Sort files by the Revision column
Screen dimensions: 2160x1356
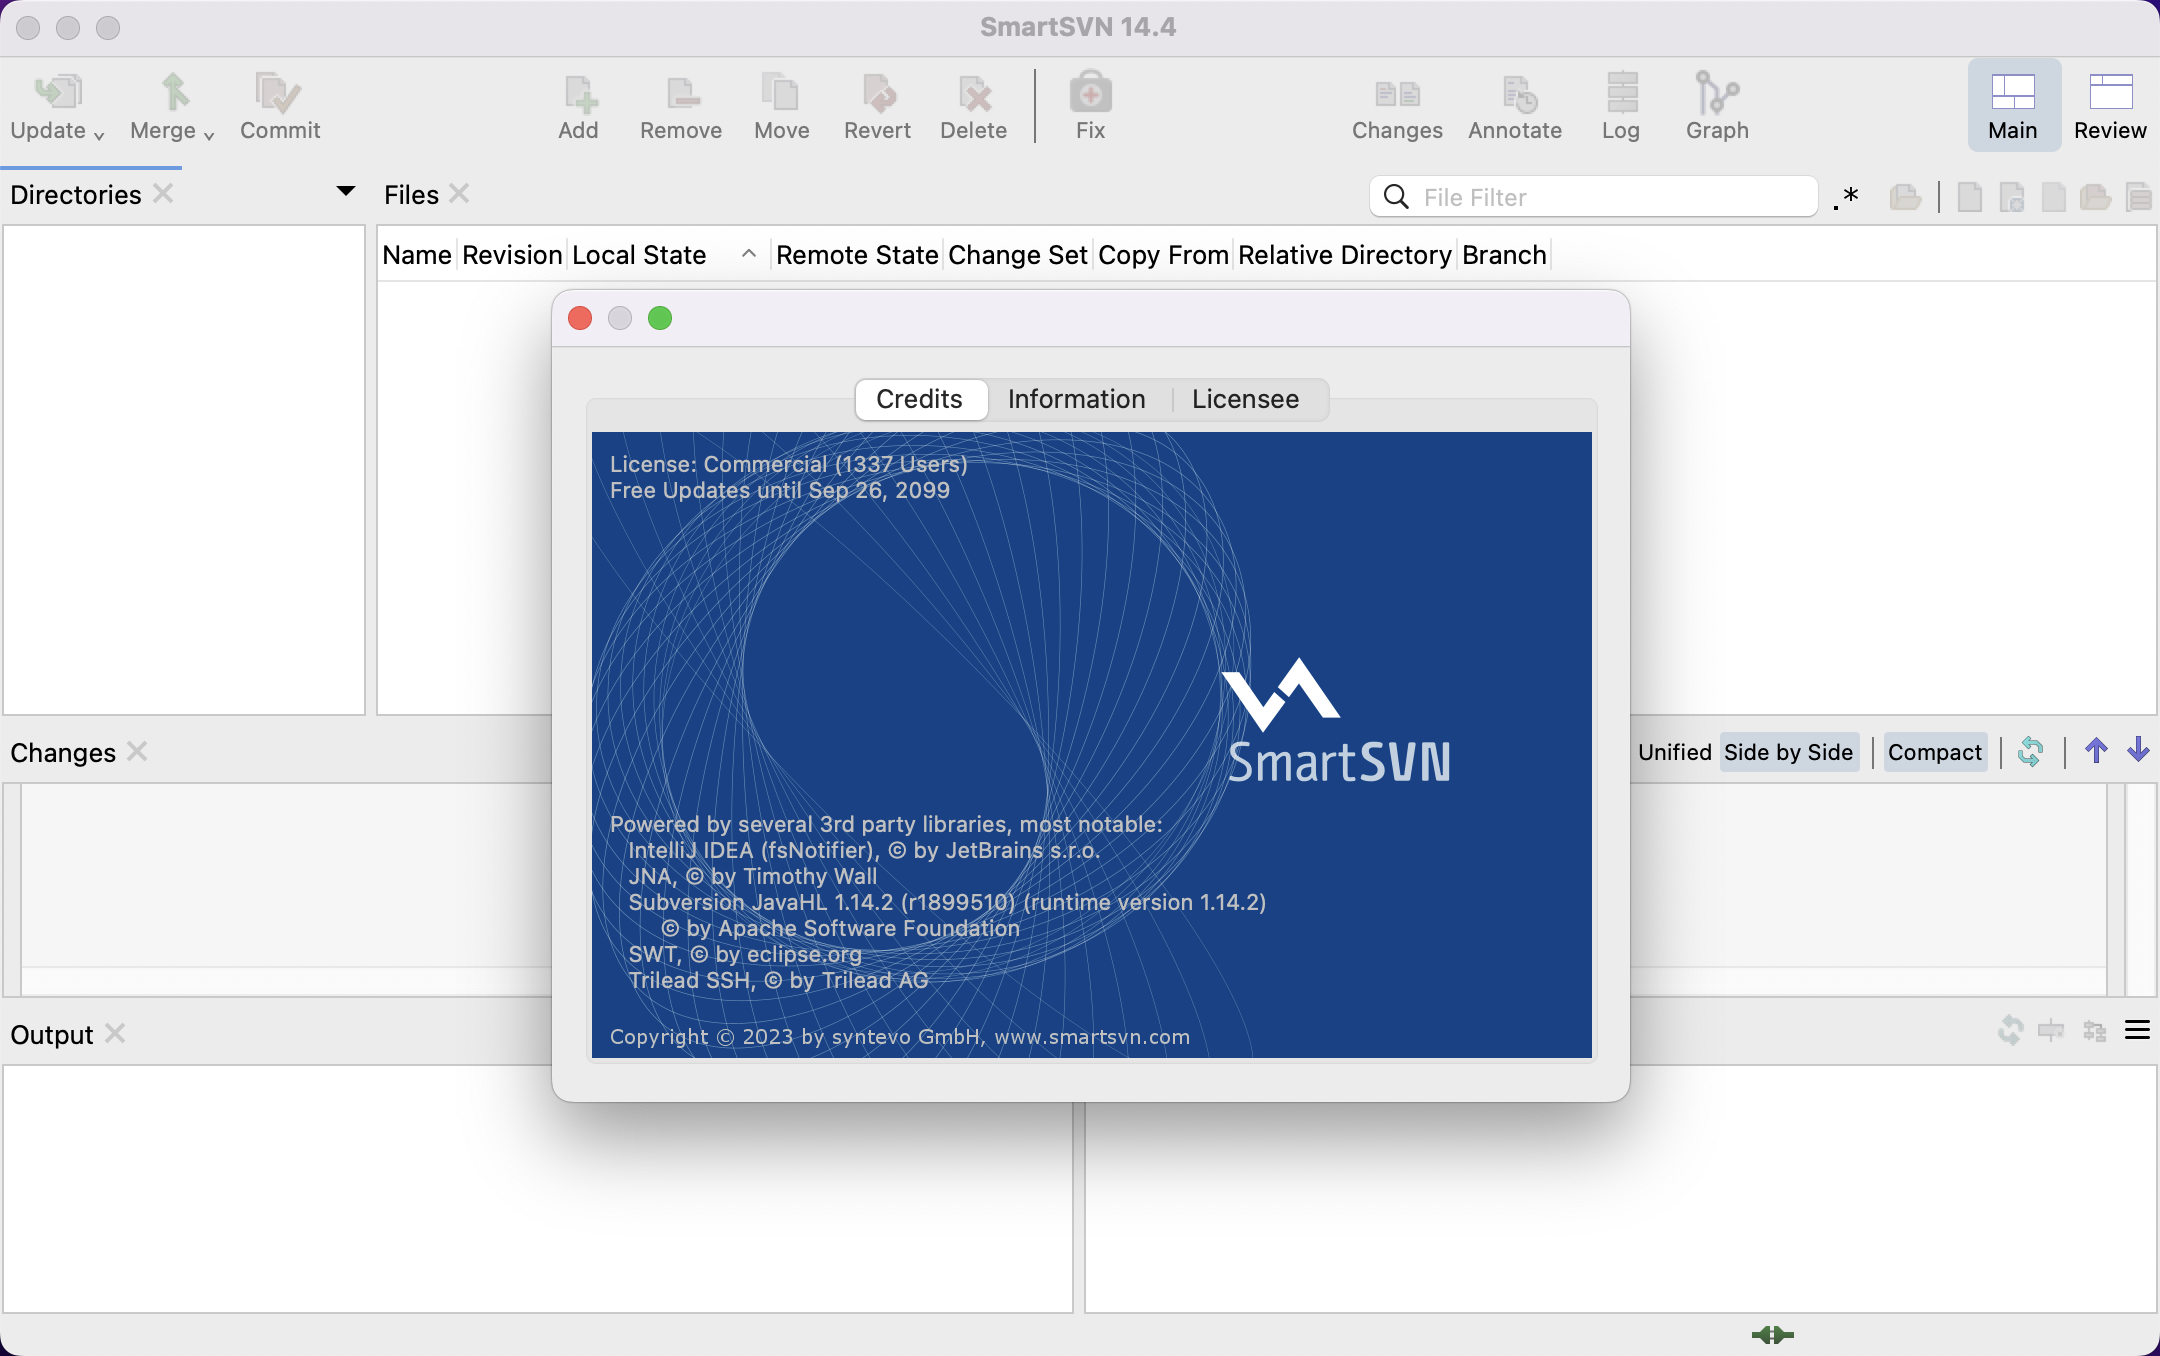click(x=512, y=255)
